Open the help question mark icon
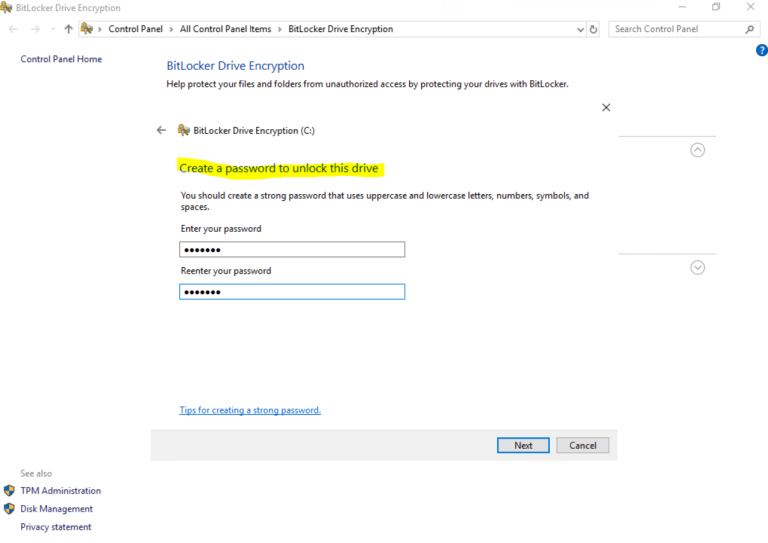This screenshot has height=543, width=768. [x=762, y=50]
